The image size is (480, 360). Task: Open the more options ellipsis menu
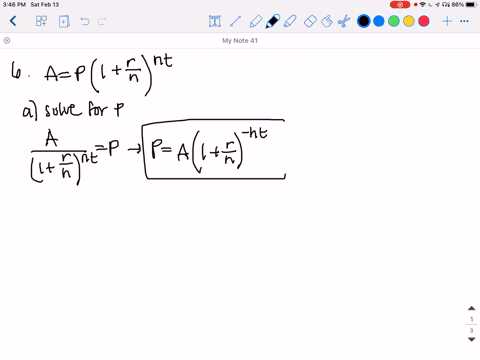[464, 21]
